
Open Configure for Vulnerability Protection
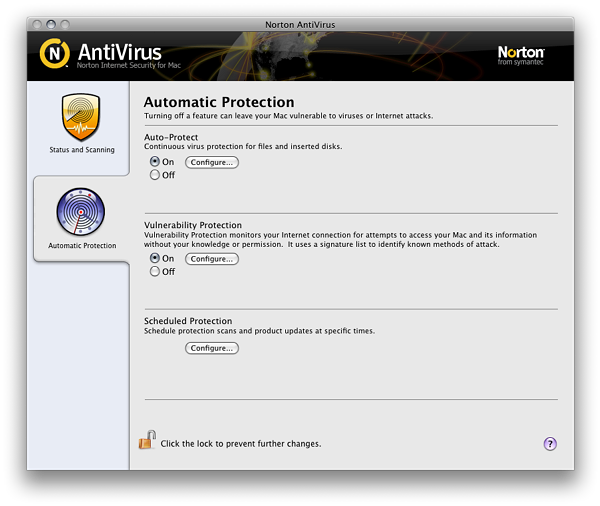tap(212, 258)
